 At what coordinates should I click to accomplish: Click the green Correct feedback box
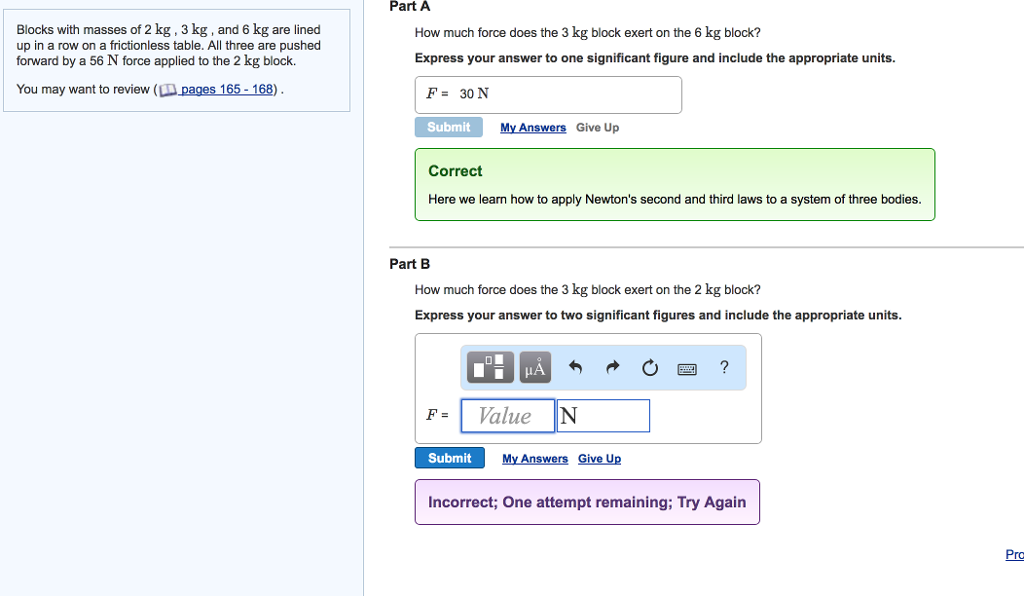click(674, 184)
